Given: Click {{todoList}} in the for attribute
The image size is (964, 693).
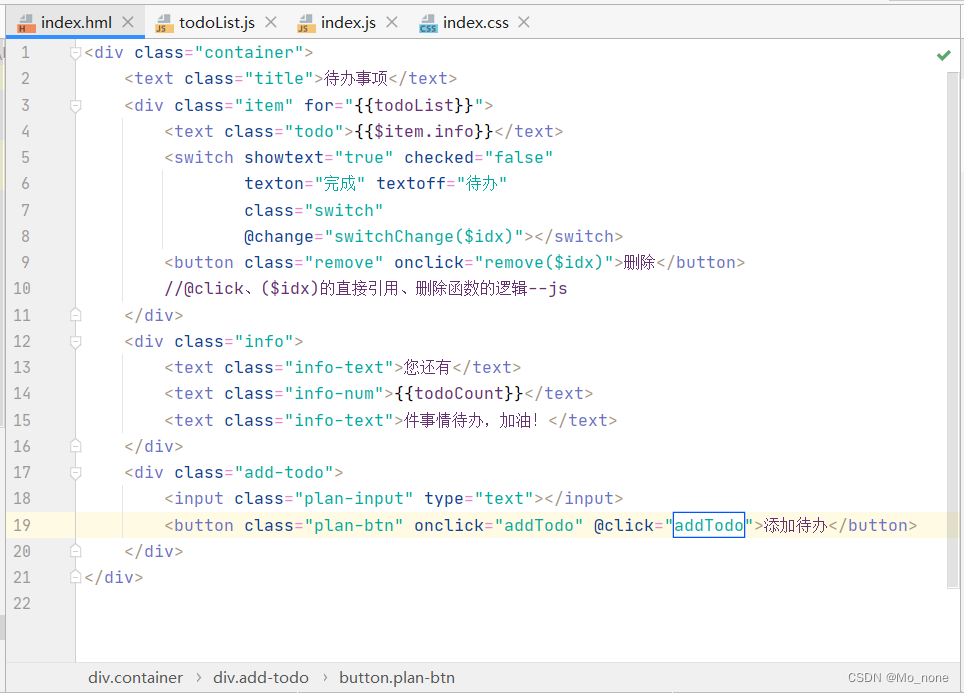Looking at the screenshot, I should tap(414, 105).
